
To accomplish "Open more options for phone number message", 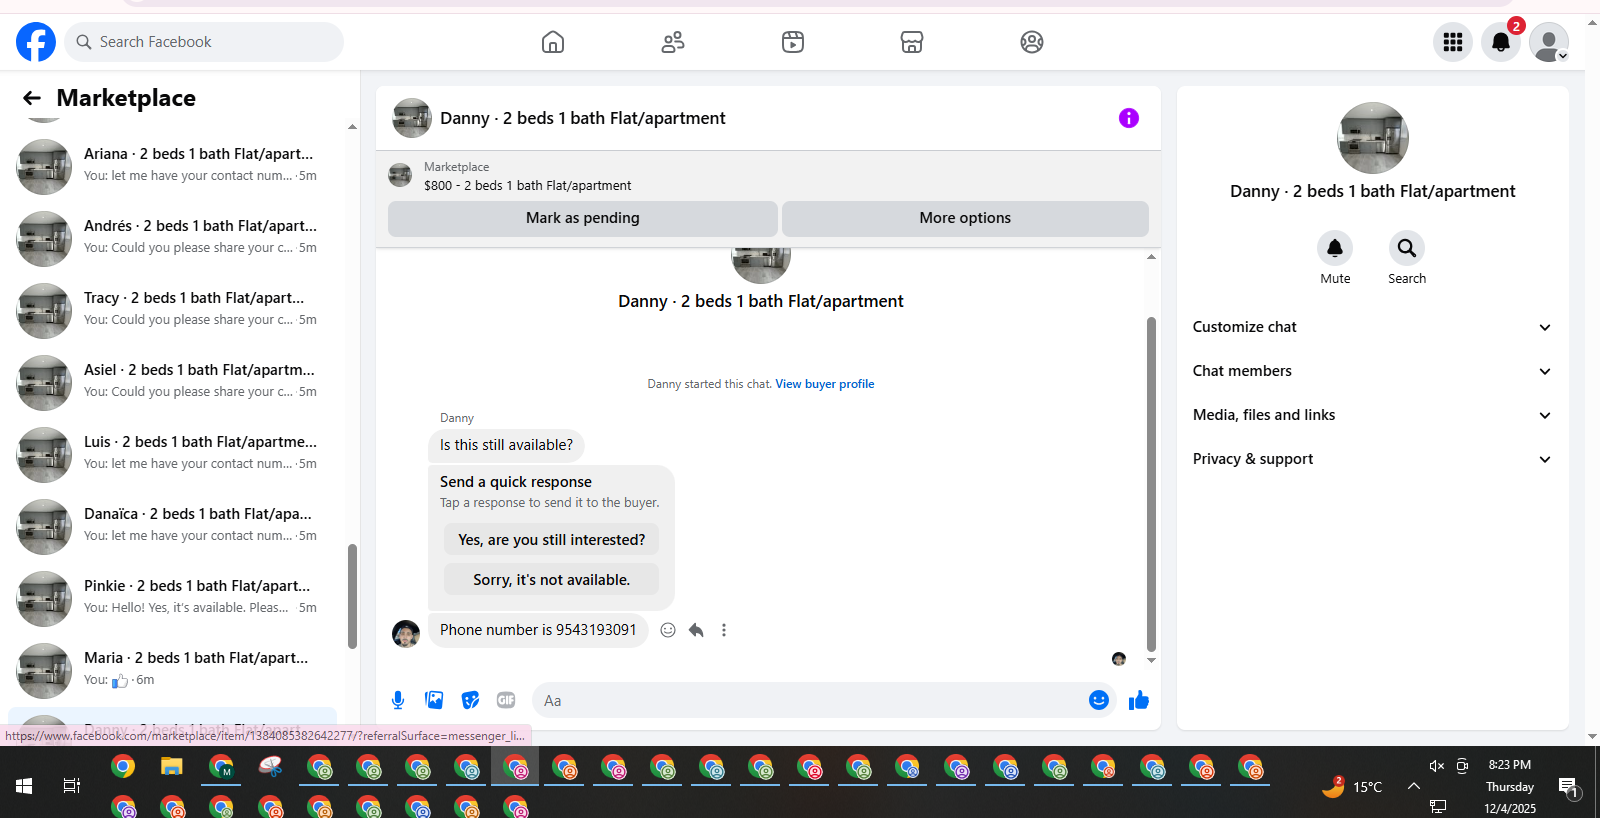I will pyautogui.click(x=724, y=630).
